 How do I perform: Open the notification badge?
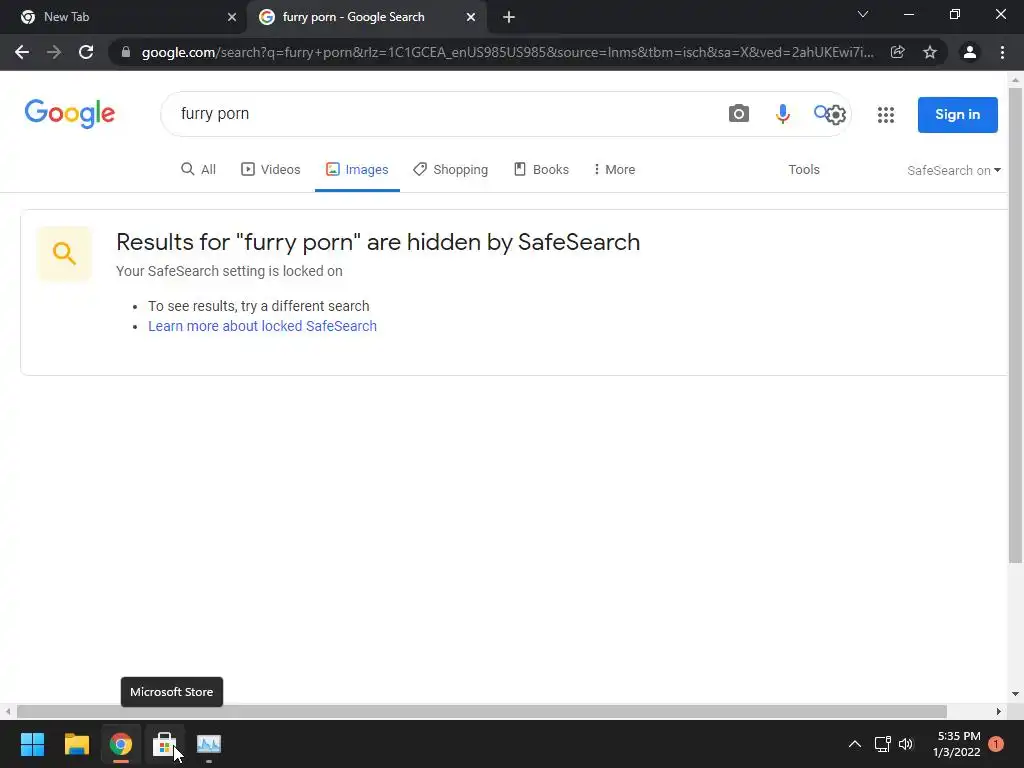996,744
